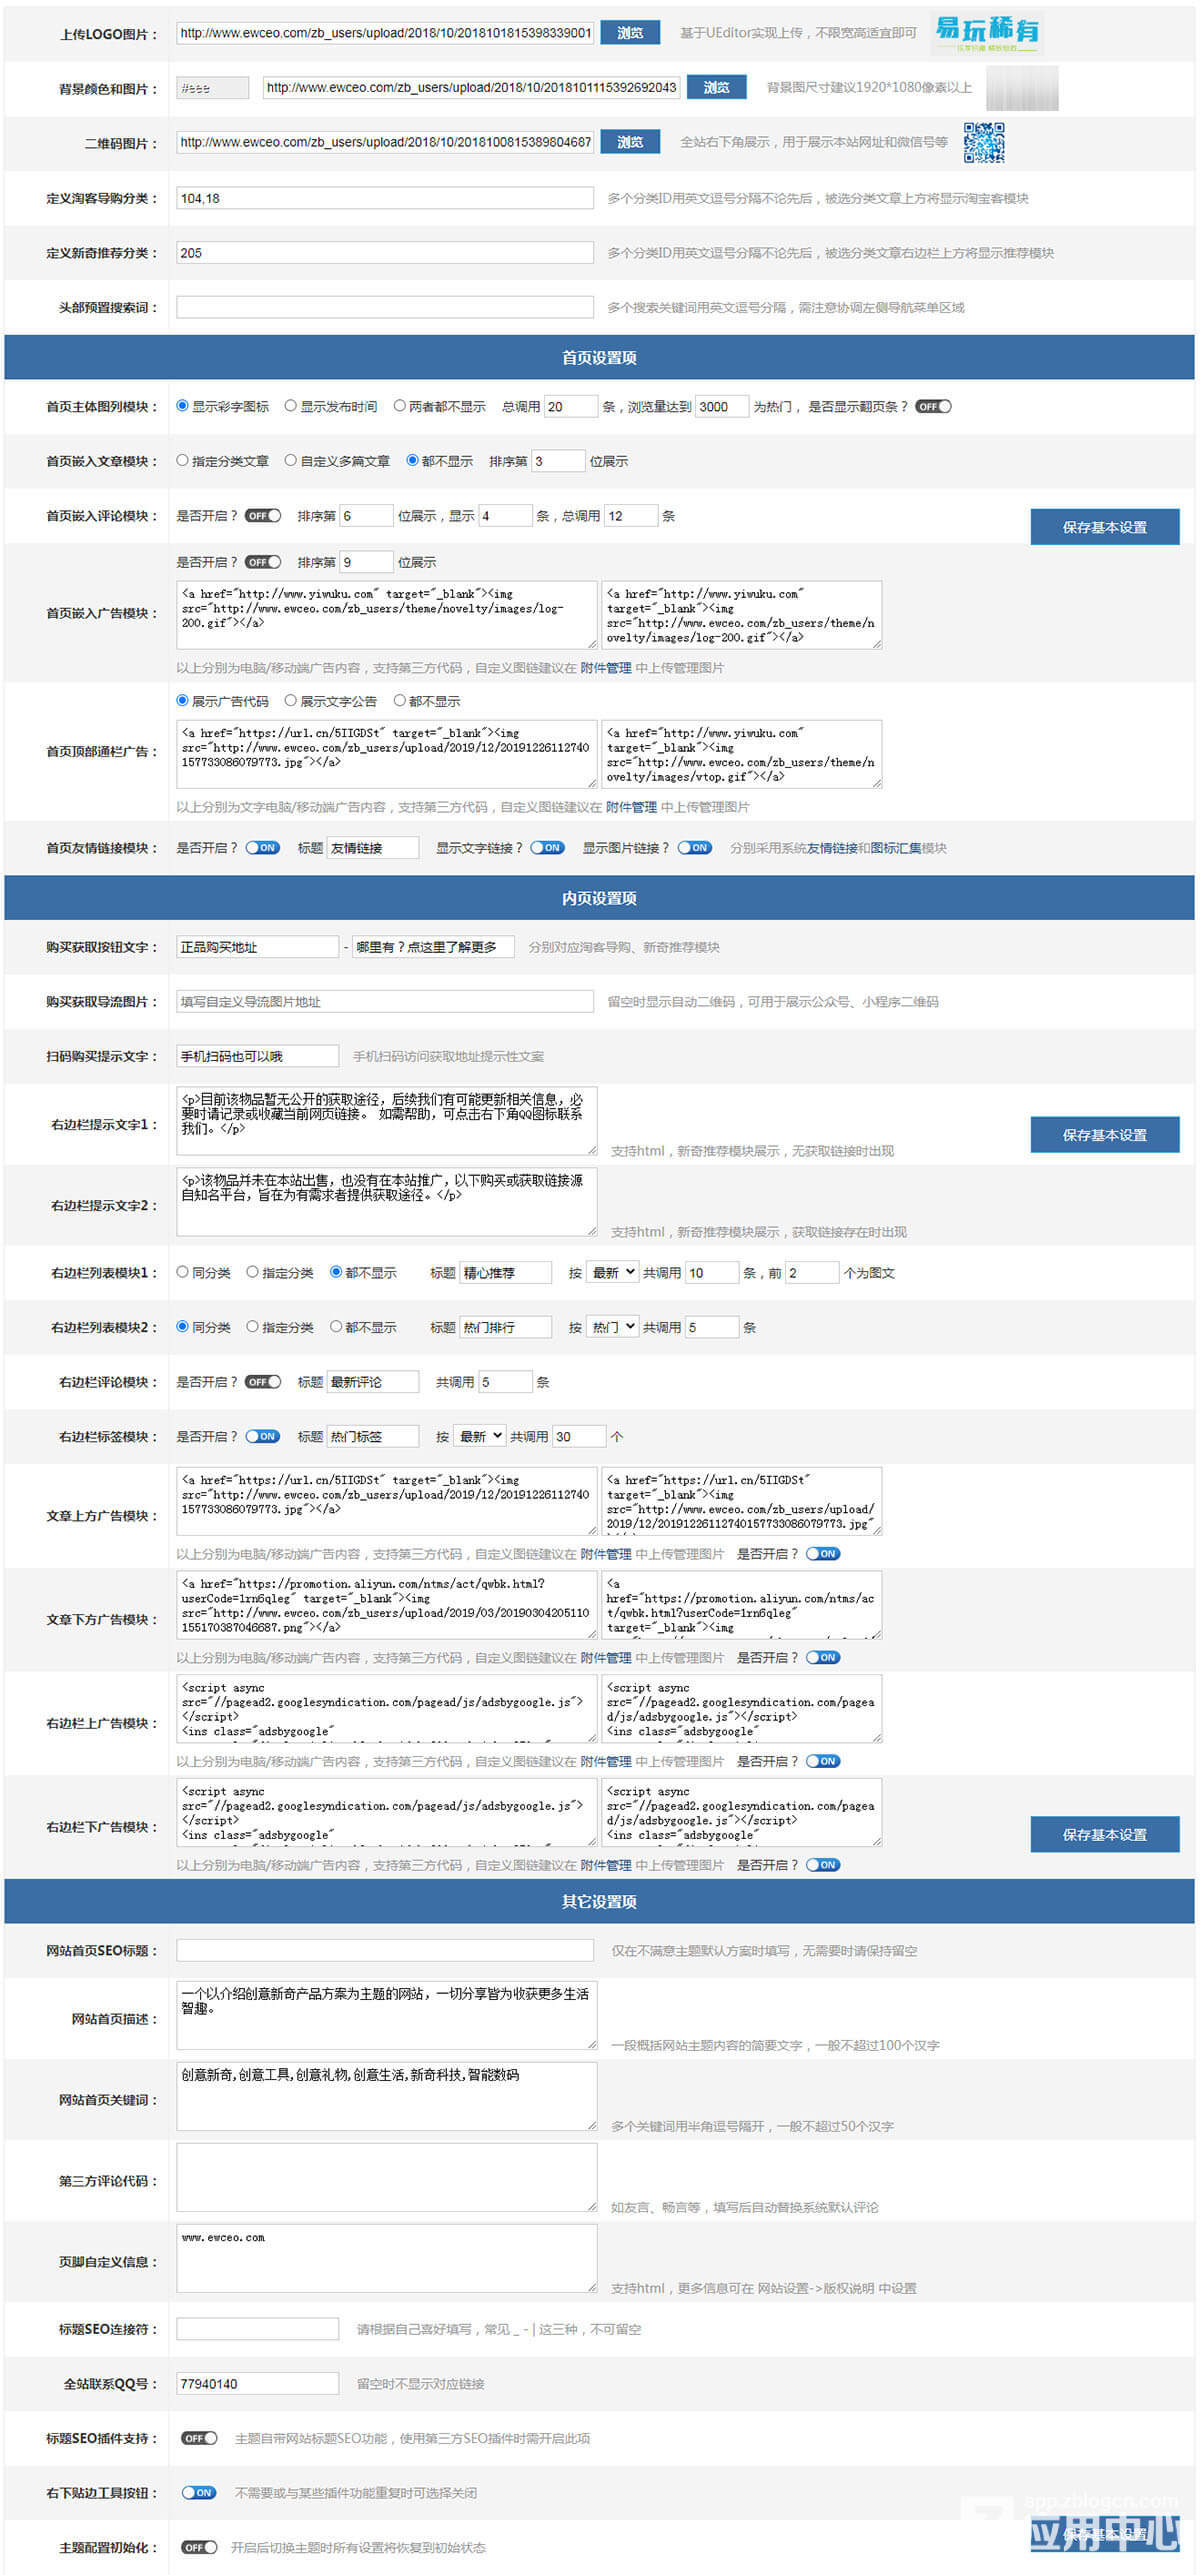Turn off 显示图片链接 toggle
1200x2575 pixels.
click(694, 848)
